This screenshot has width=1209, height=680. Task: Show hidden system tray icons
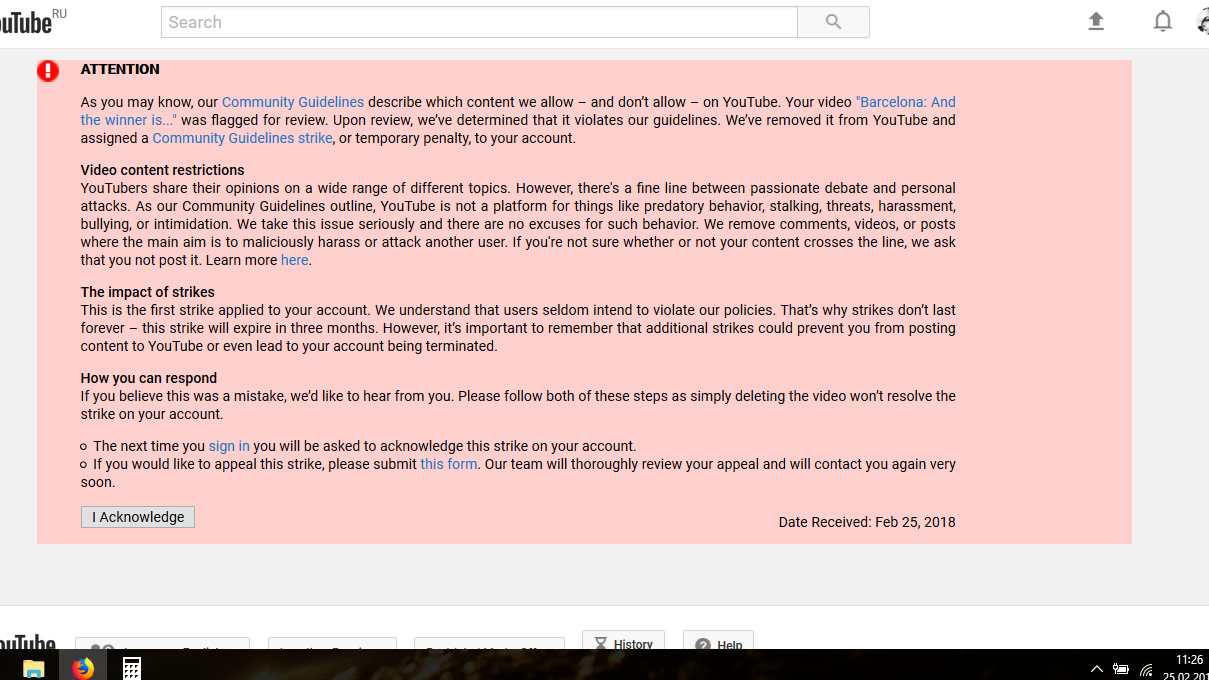[1096, 669]
